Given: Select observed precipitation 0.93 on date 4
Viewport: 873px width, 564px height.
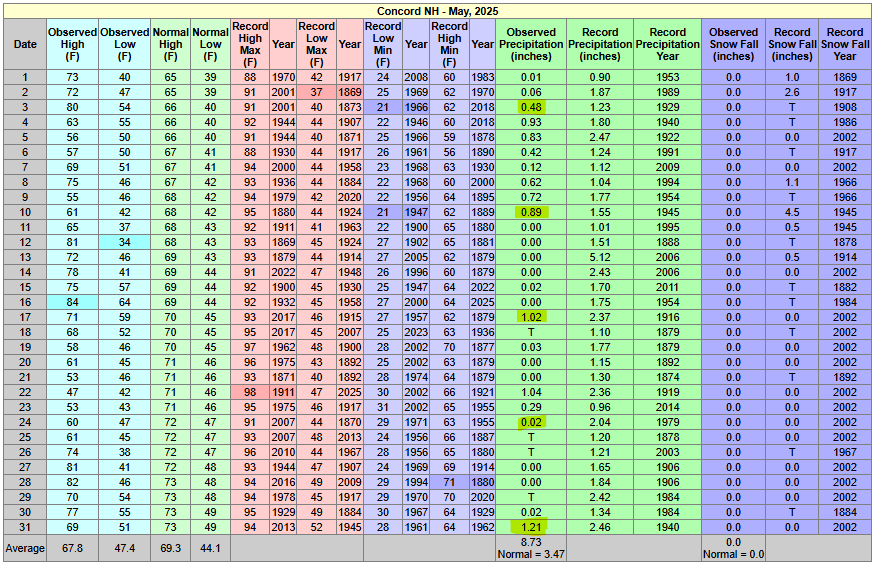Looking at the screenshot, I should [531, 122].
